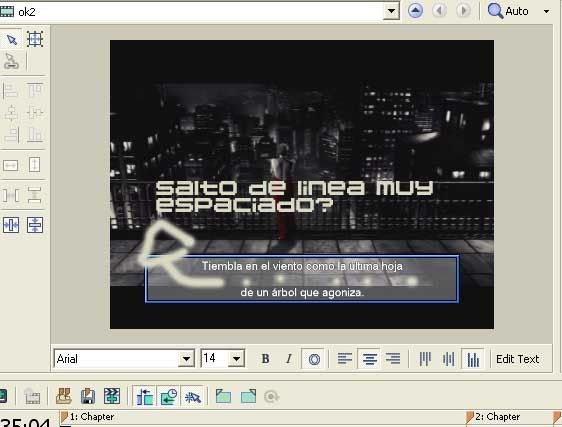Image resolution: width=562 pixels, height=427 pixels.
Task: Open the font size 14 dropdown arrow
Action: click(x=237, y=359)
